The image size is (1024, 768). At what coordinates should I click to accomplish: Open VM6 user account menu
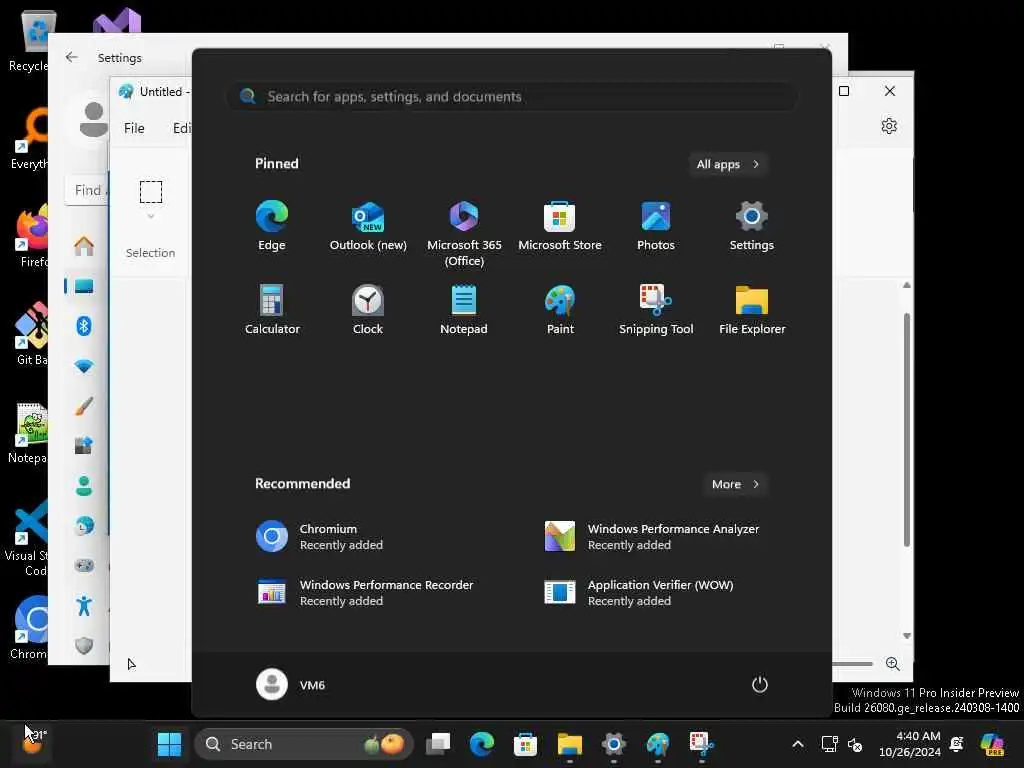(x=291, y=684)
